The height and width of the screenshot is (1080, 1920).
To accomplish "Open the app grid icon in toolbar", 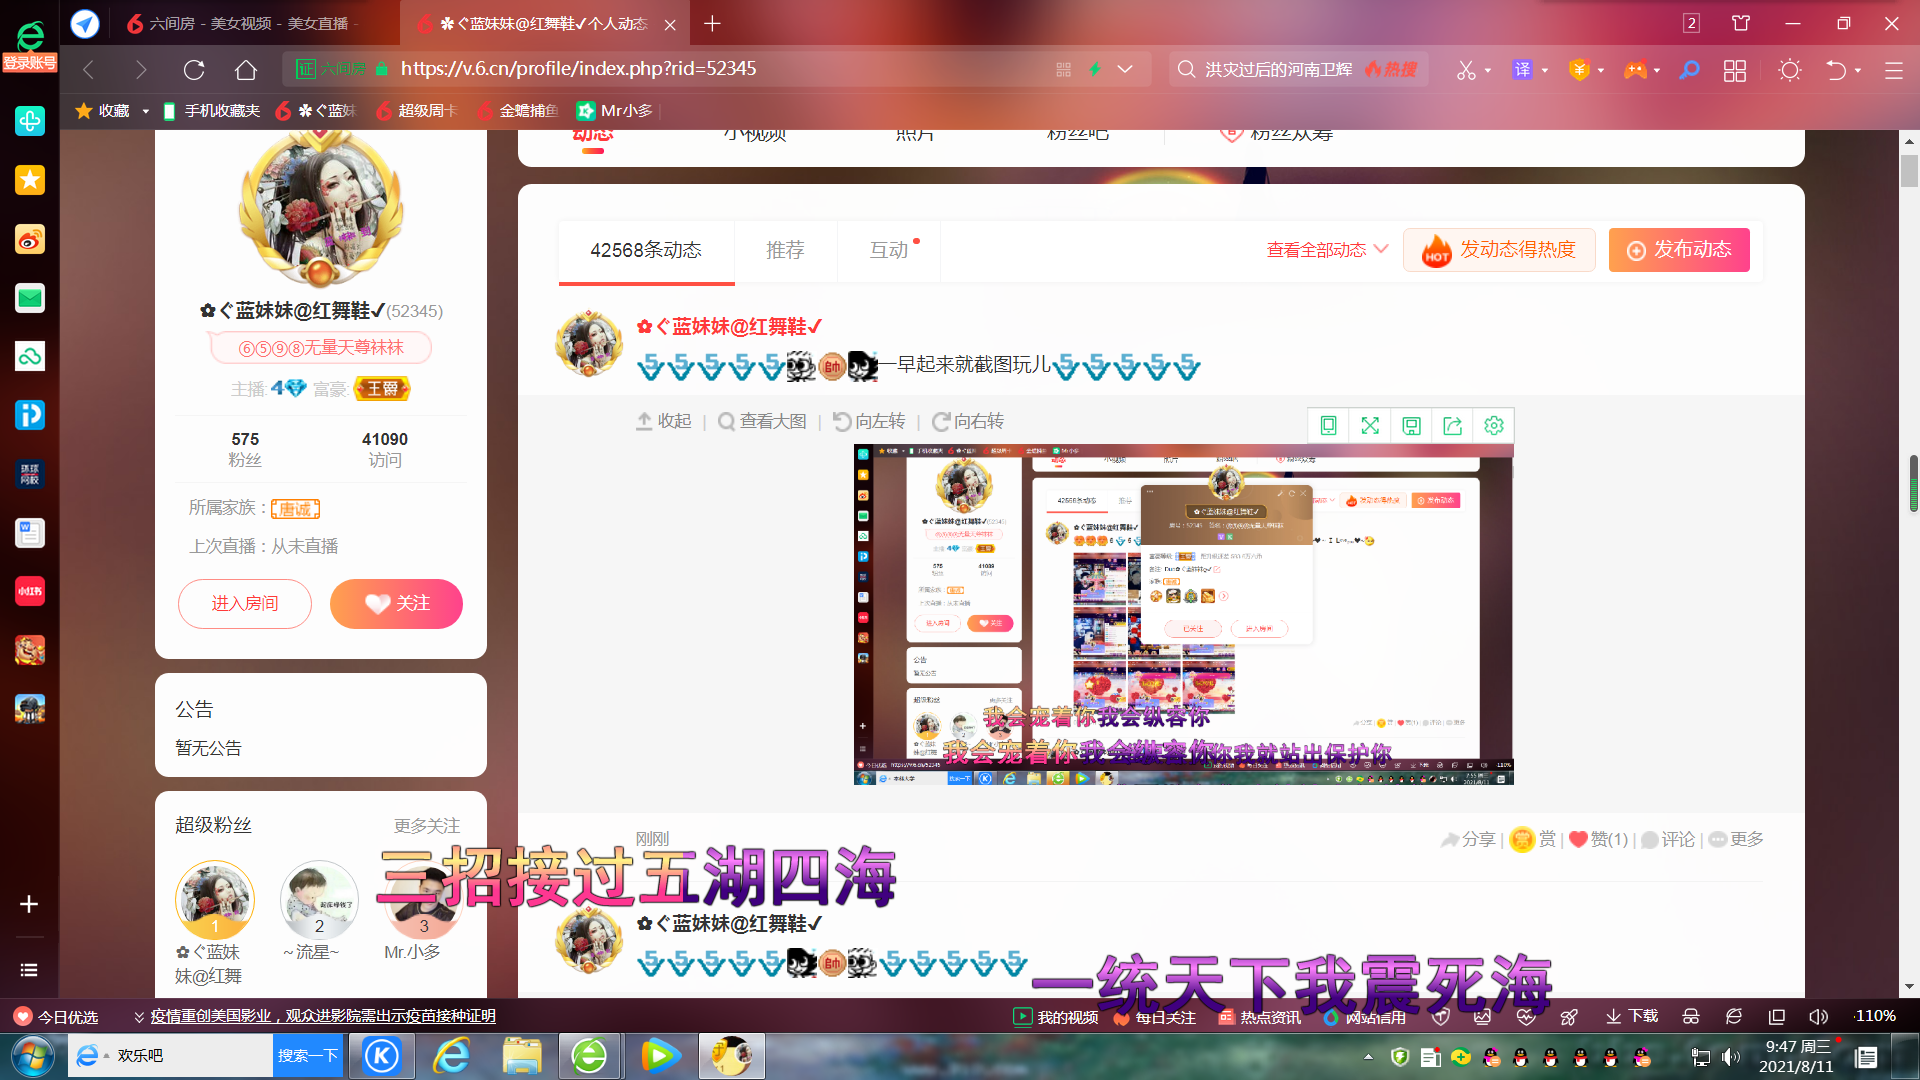I will coord(1735,70).
